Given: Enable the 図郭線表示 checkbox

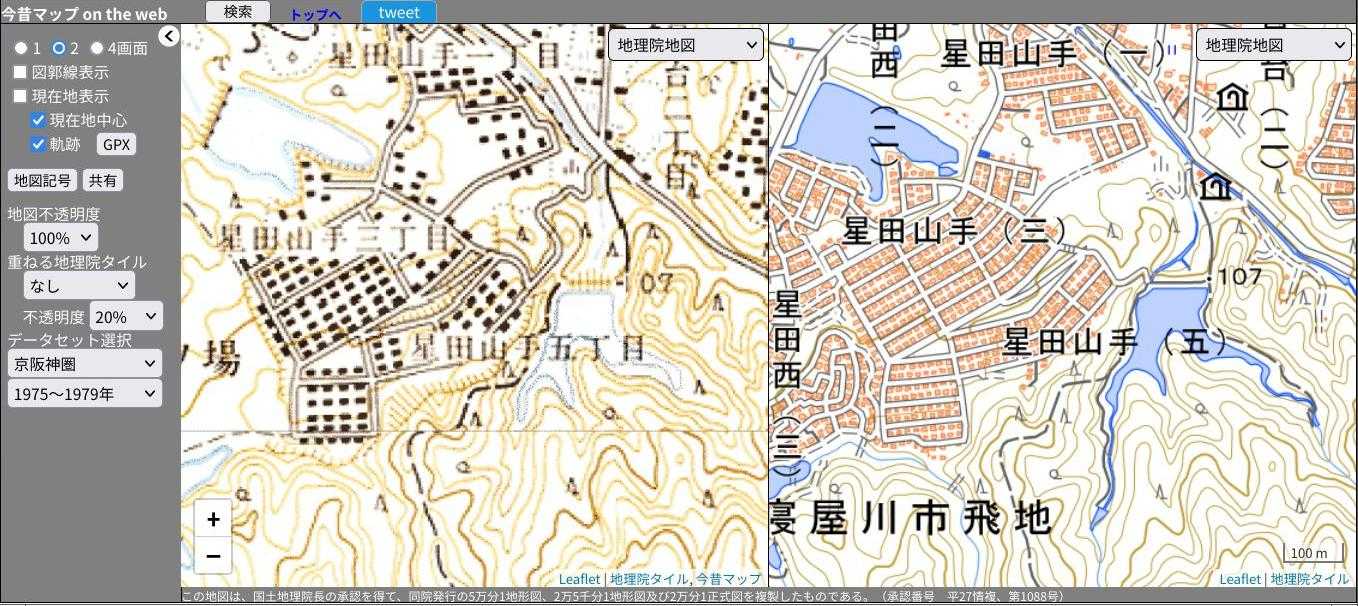Looking at the screenshot, I should (20, 72).
